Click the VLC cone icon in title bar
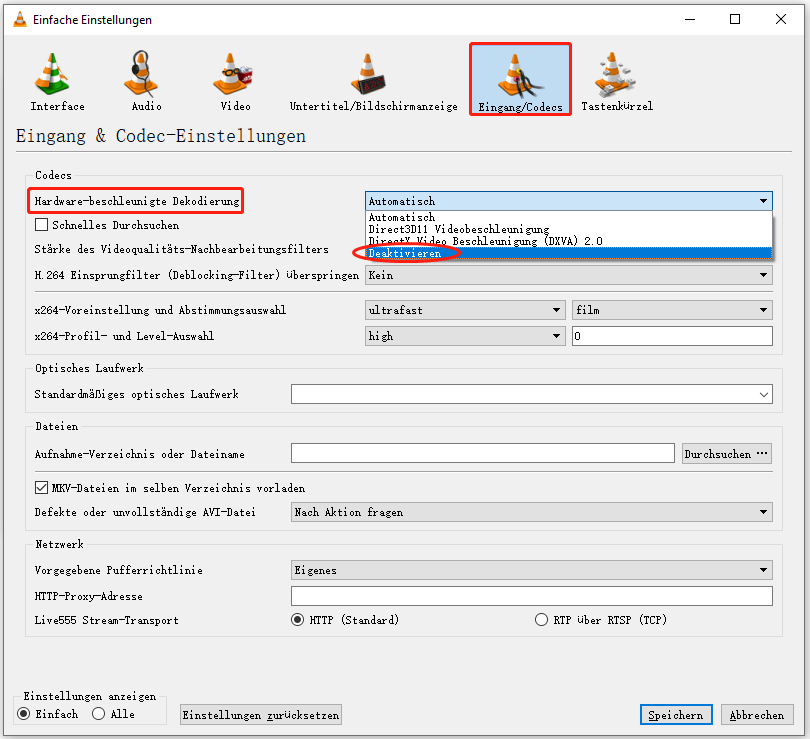 20,20
